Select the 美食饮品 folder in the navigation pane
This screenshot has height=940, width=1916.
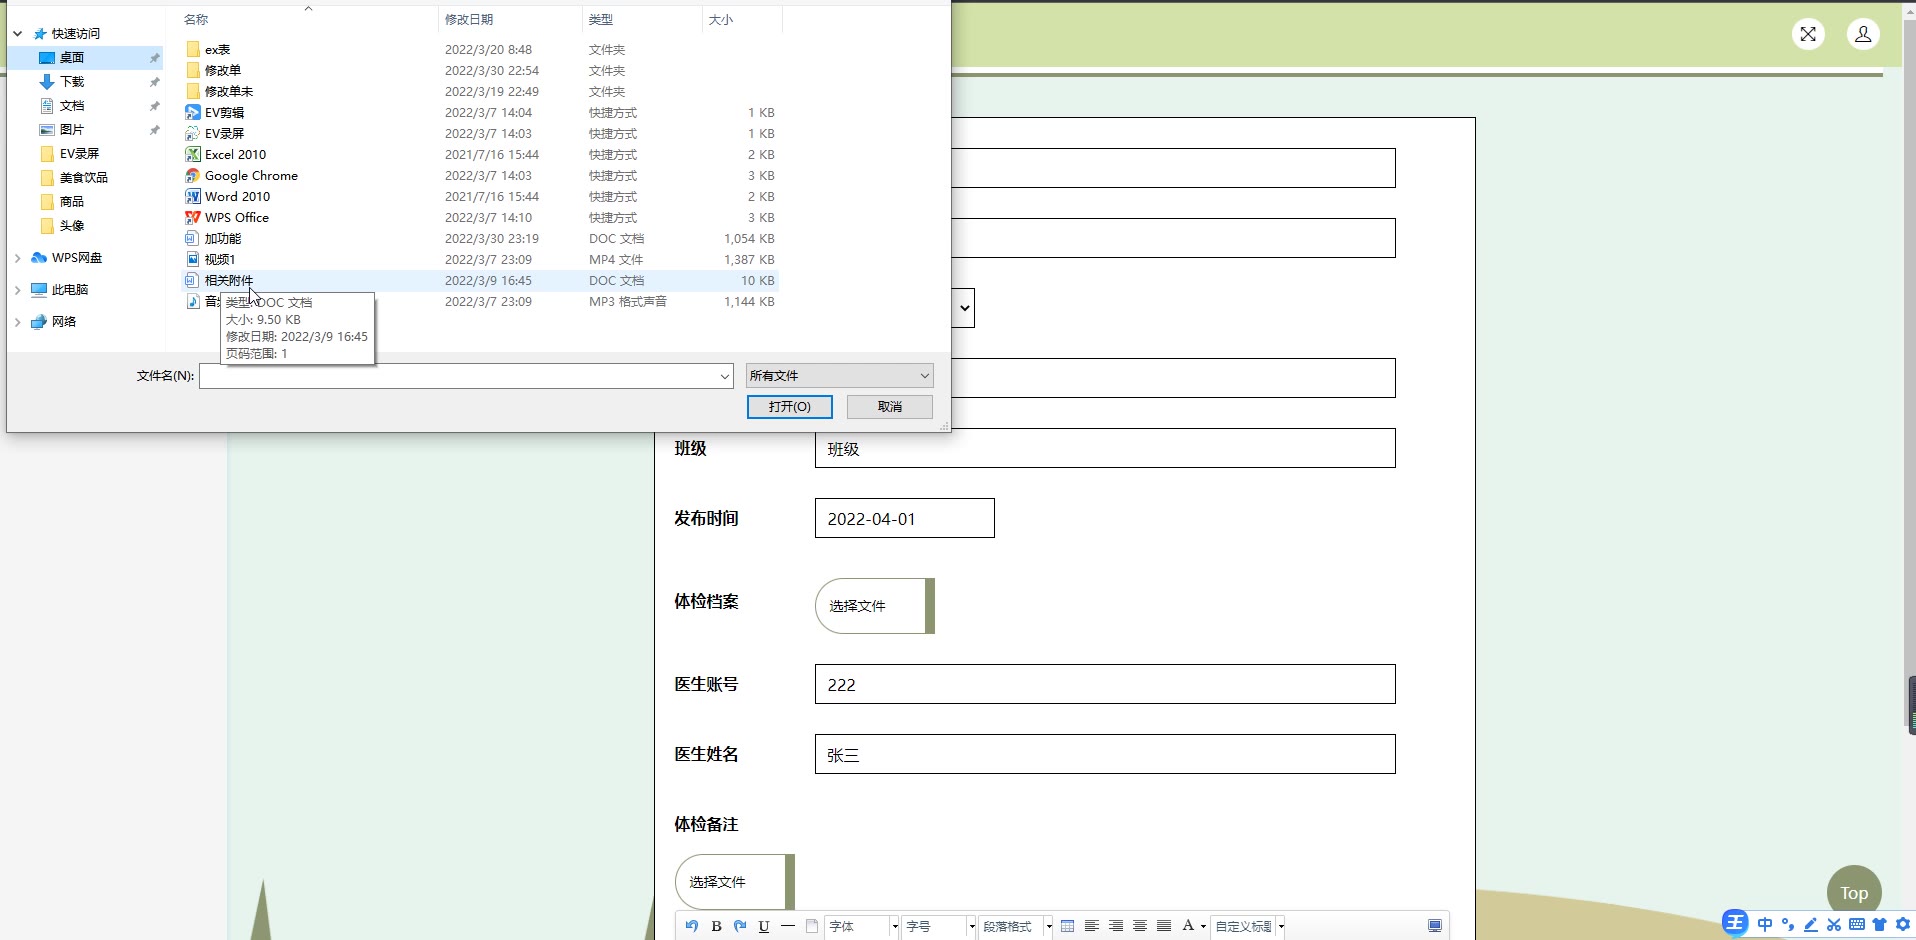83,178
